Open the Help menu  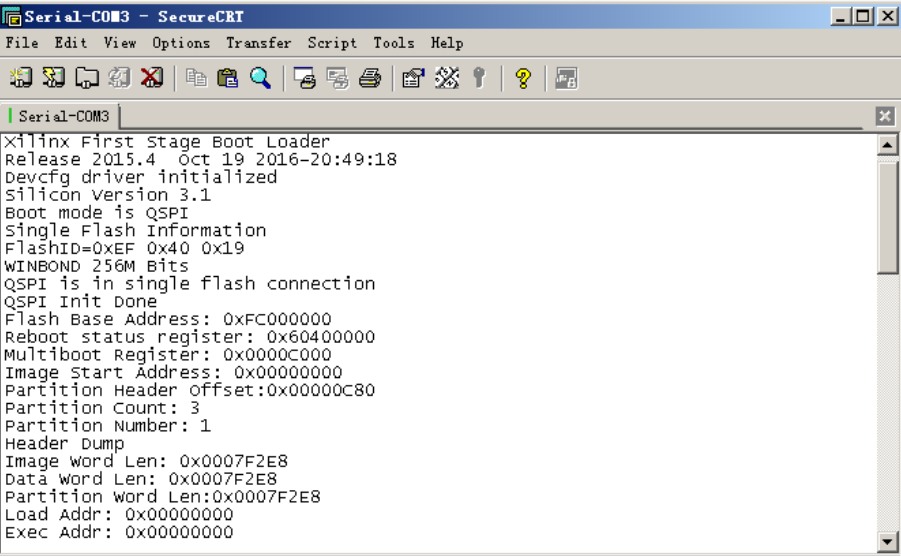(x=447, y=43)
